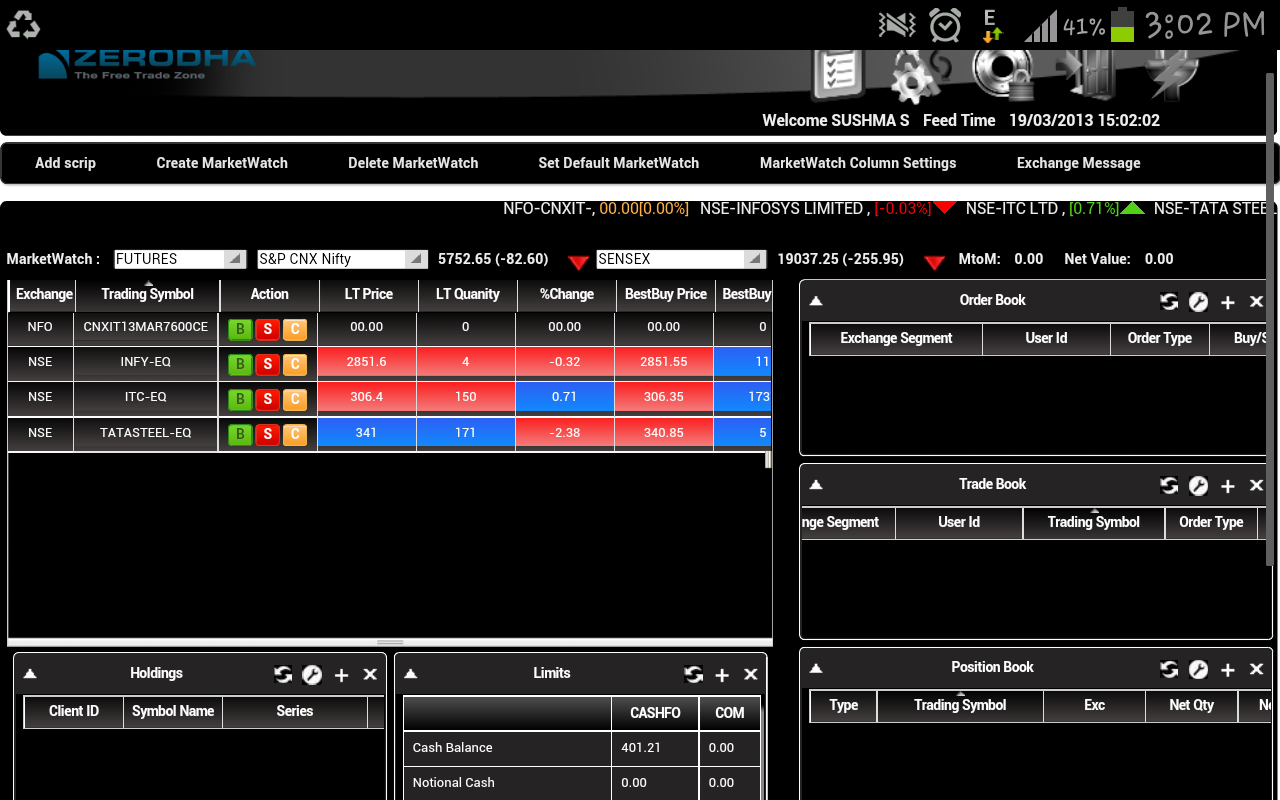Open the Add scrip menu
The image size is (1280, 800).
[65, 163]
